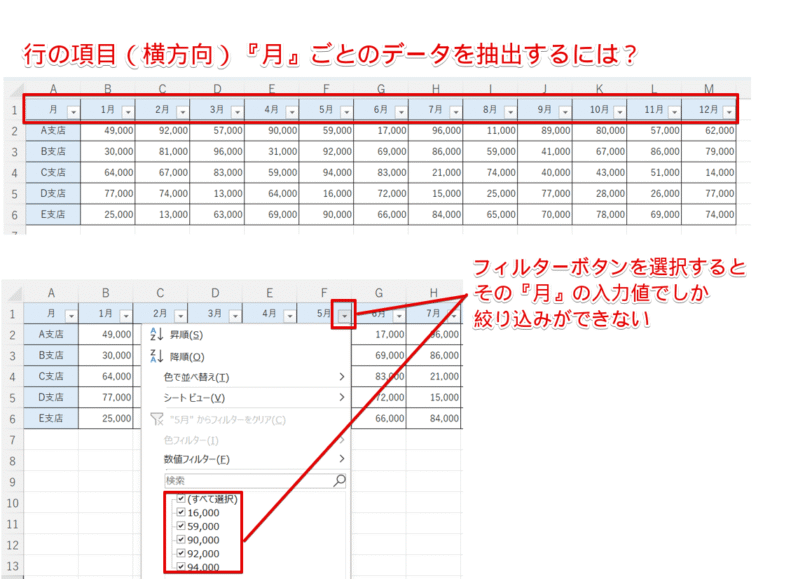
Task: Click A支店 12月 value 62,000
Action: click(x=709, y=131)
